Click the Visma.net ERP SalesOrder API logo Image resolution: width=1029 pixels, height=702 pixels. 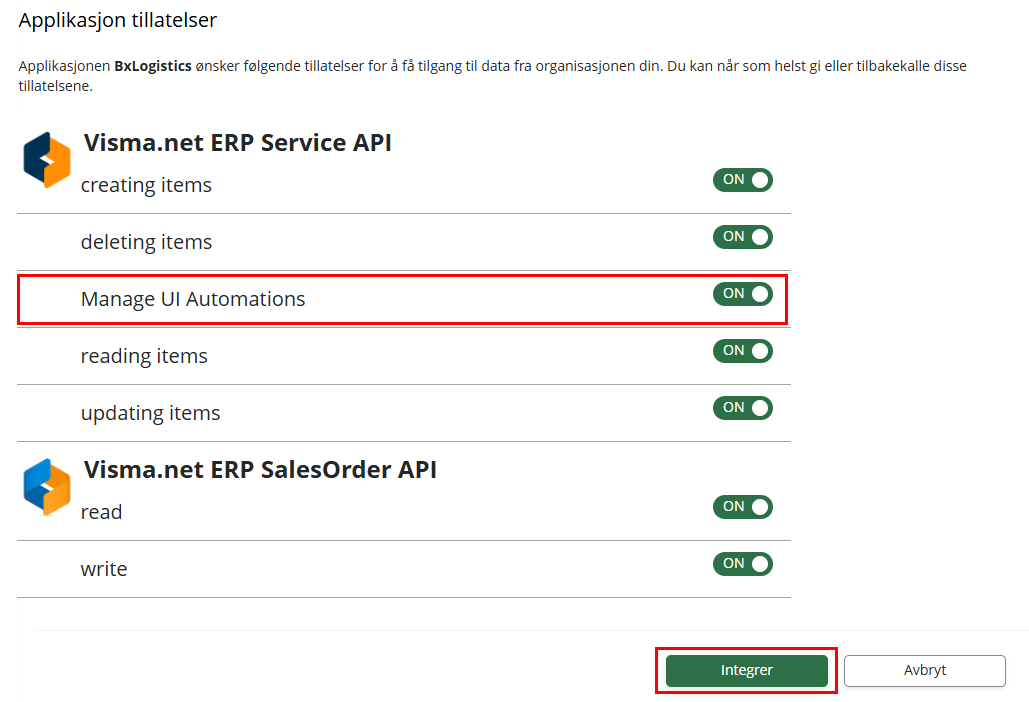point(47,486)
